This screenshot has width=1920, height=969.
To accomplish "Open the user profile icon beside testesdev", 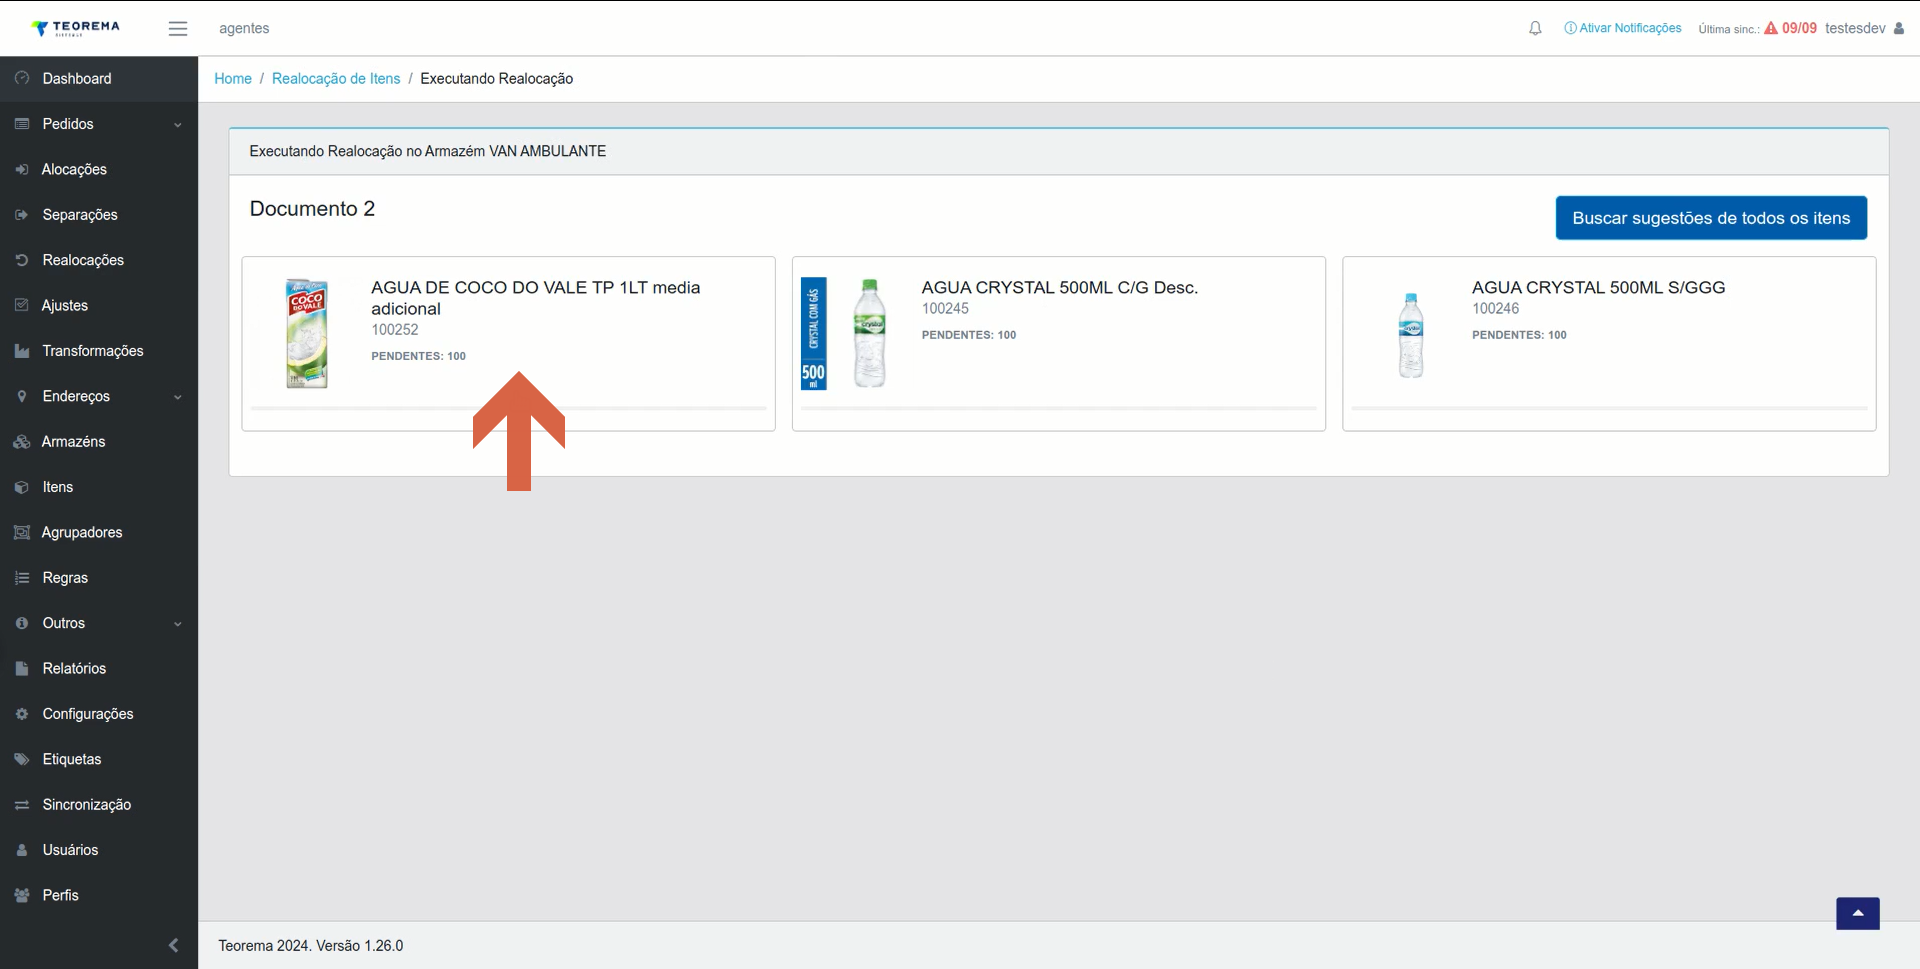I will (x=1899, y=28).
